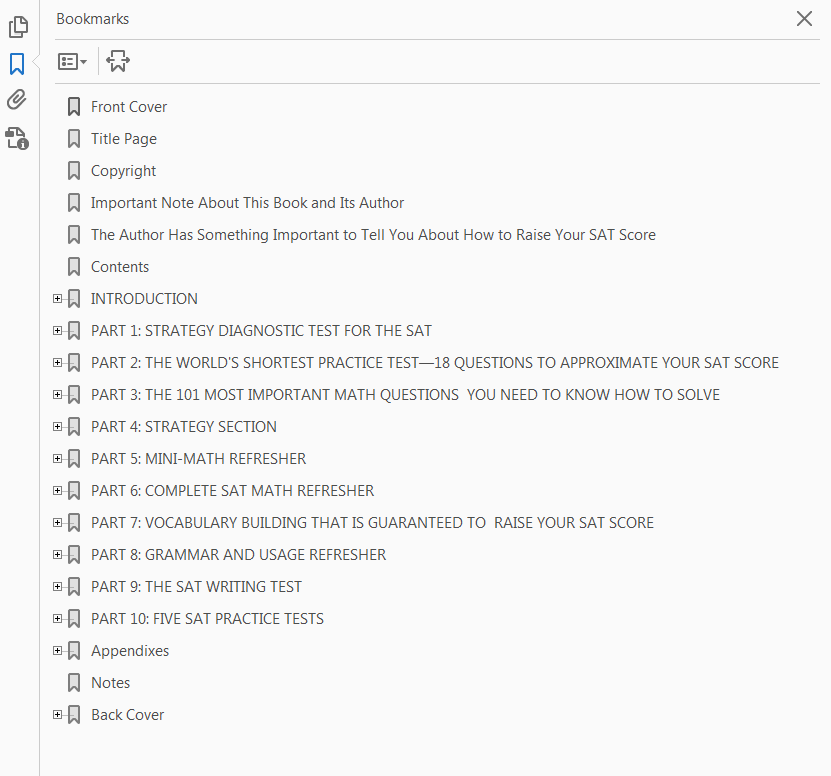Select the Back Cover bookmark text
Screen dimensions: 831x776
[x=127, y=715]
